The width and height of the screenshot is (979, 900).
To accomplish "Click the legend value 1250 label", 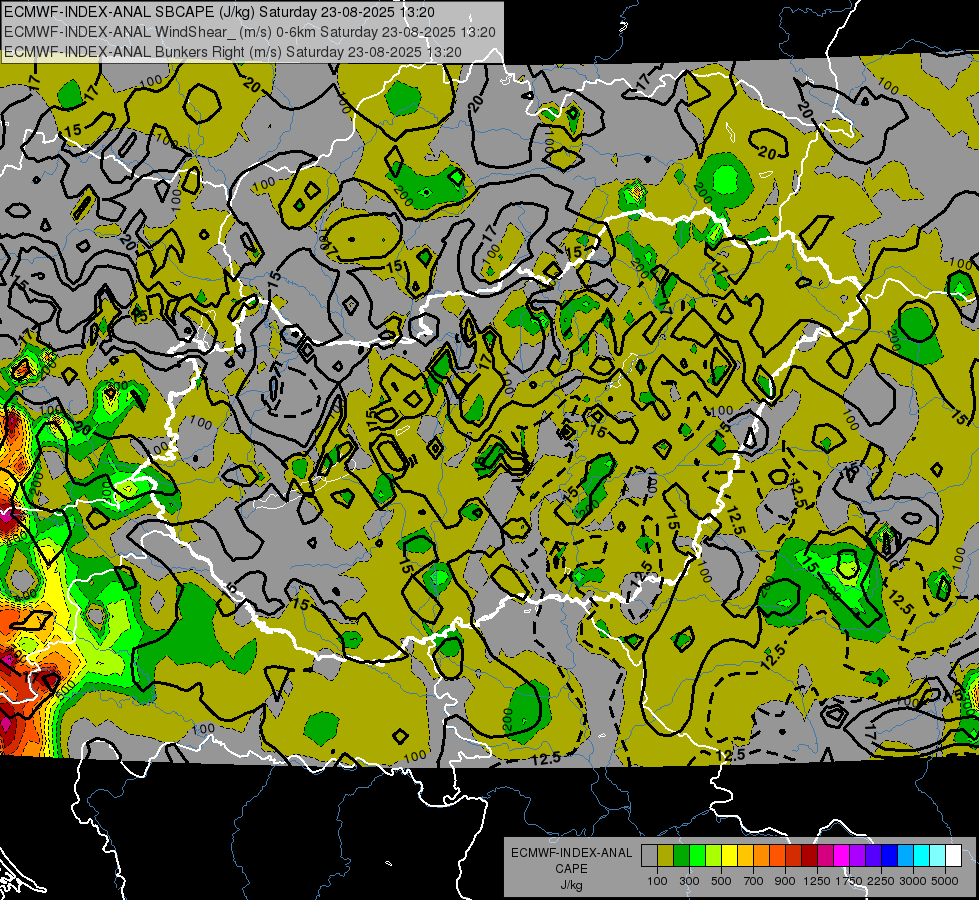I will click(817, 881).
